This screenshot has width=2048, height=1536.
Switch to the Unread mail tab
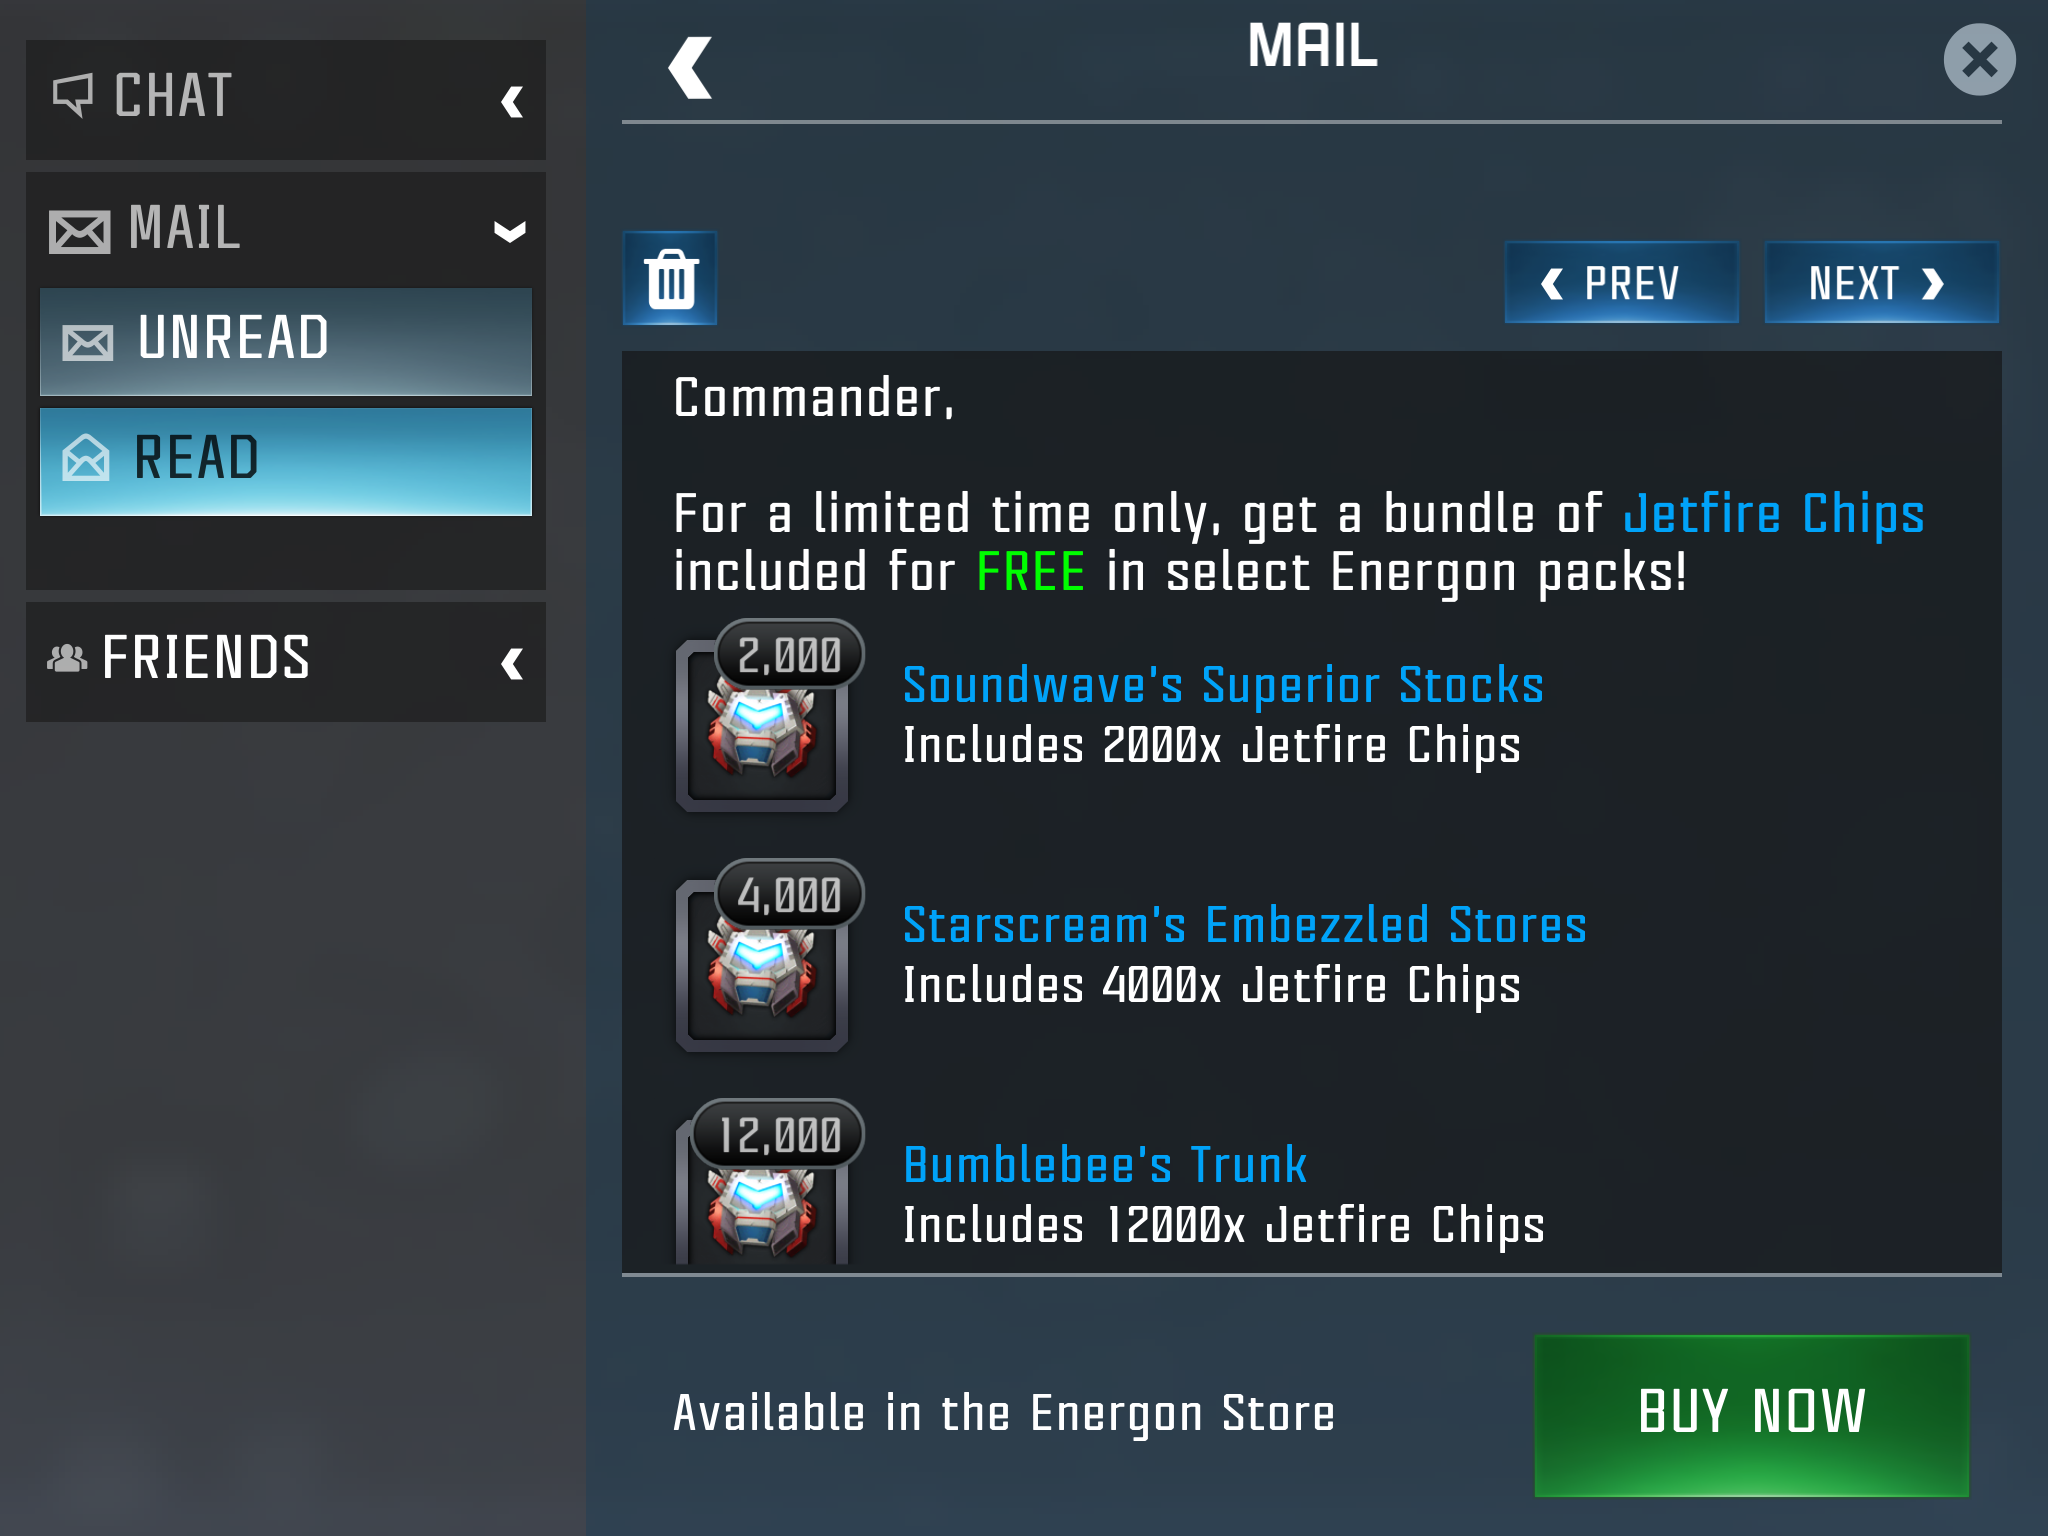click(x=286, y=342)
